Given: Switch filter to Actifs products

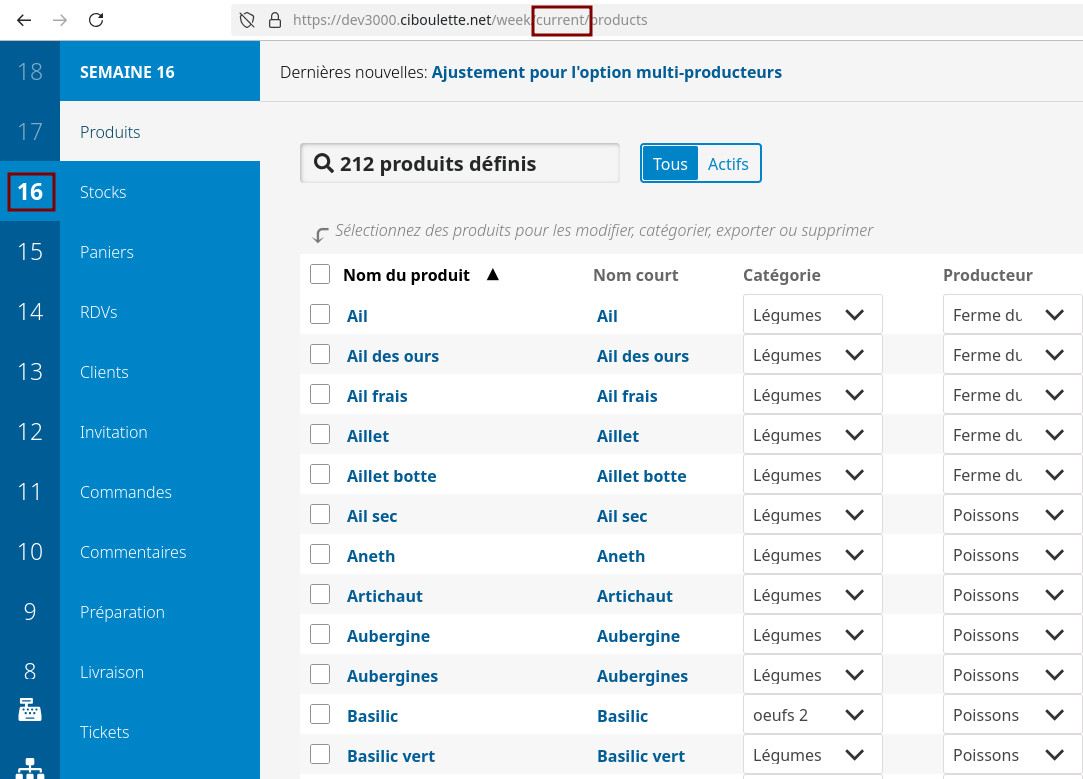Looking at the screenshot, I should (x=728, y=164).
